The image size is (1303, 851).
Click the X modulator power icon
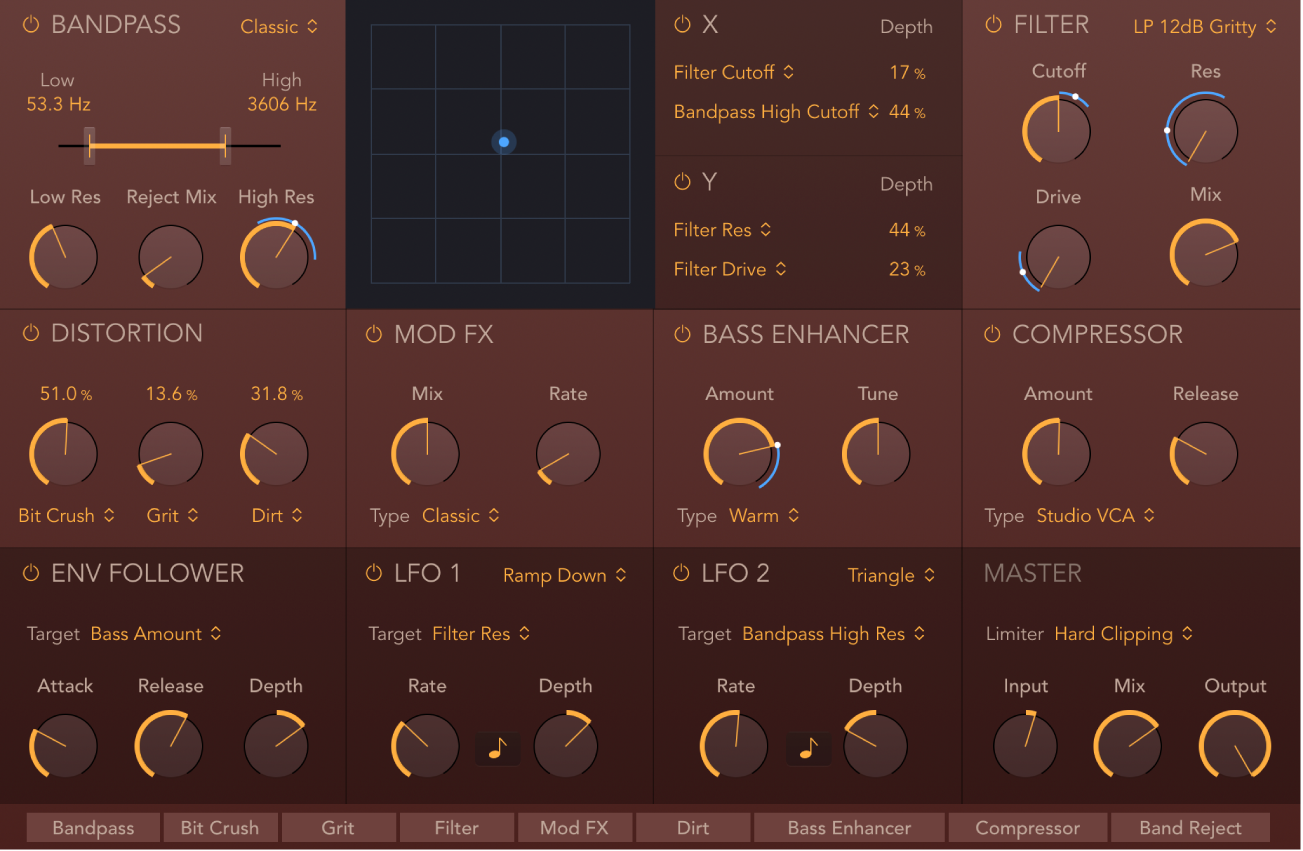(x=683, y=24)
